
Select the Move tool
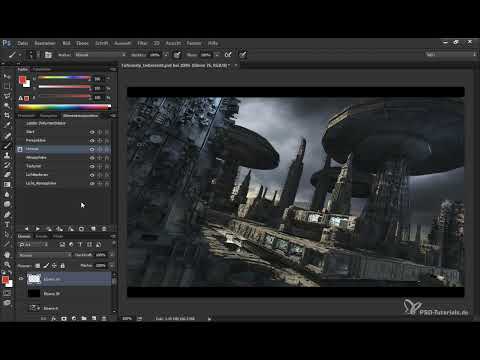click(7, 76)
